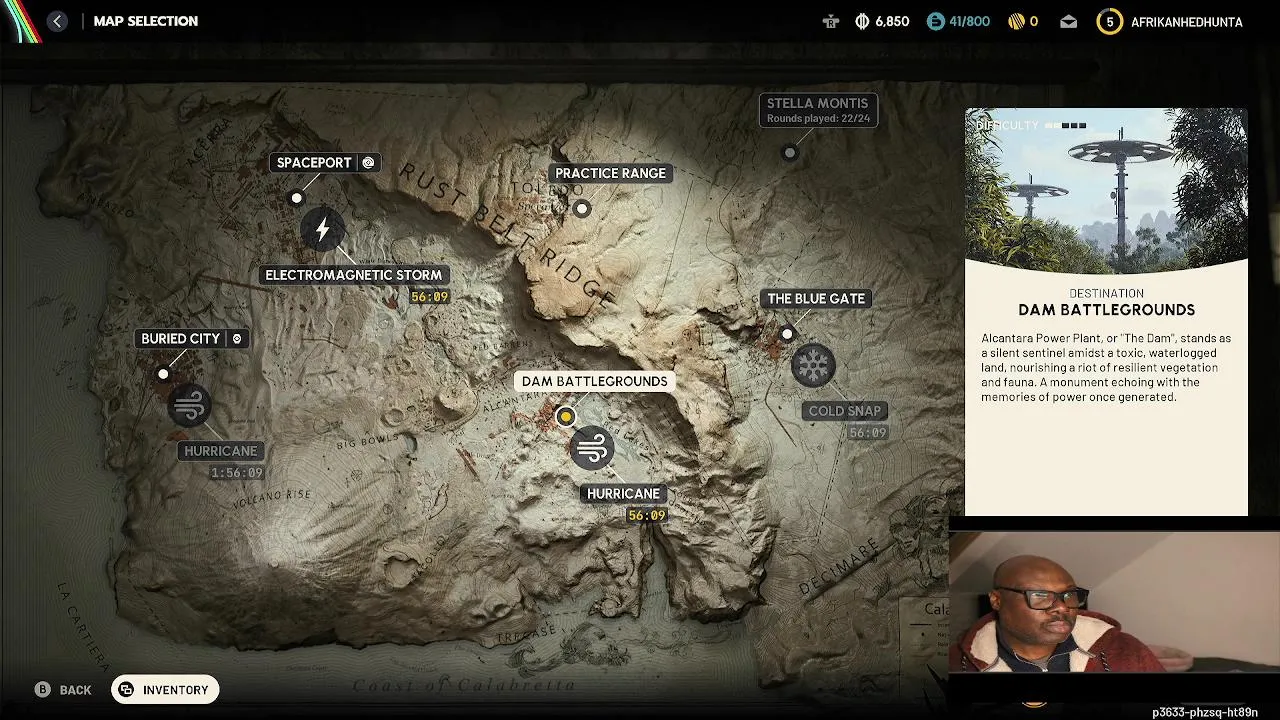Click the blue token icon beside 41/800

(x=935, y=21)
